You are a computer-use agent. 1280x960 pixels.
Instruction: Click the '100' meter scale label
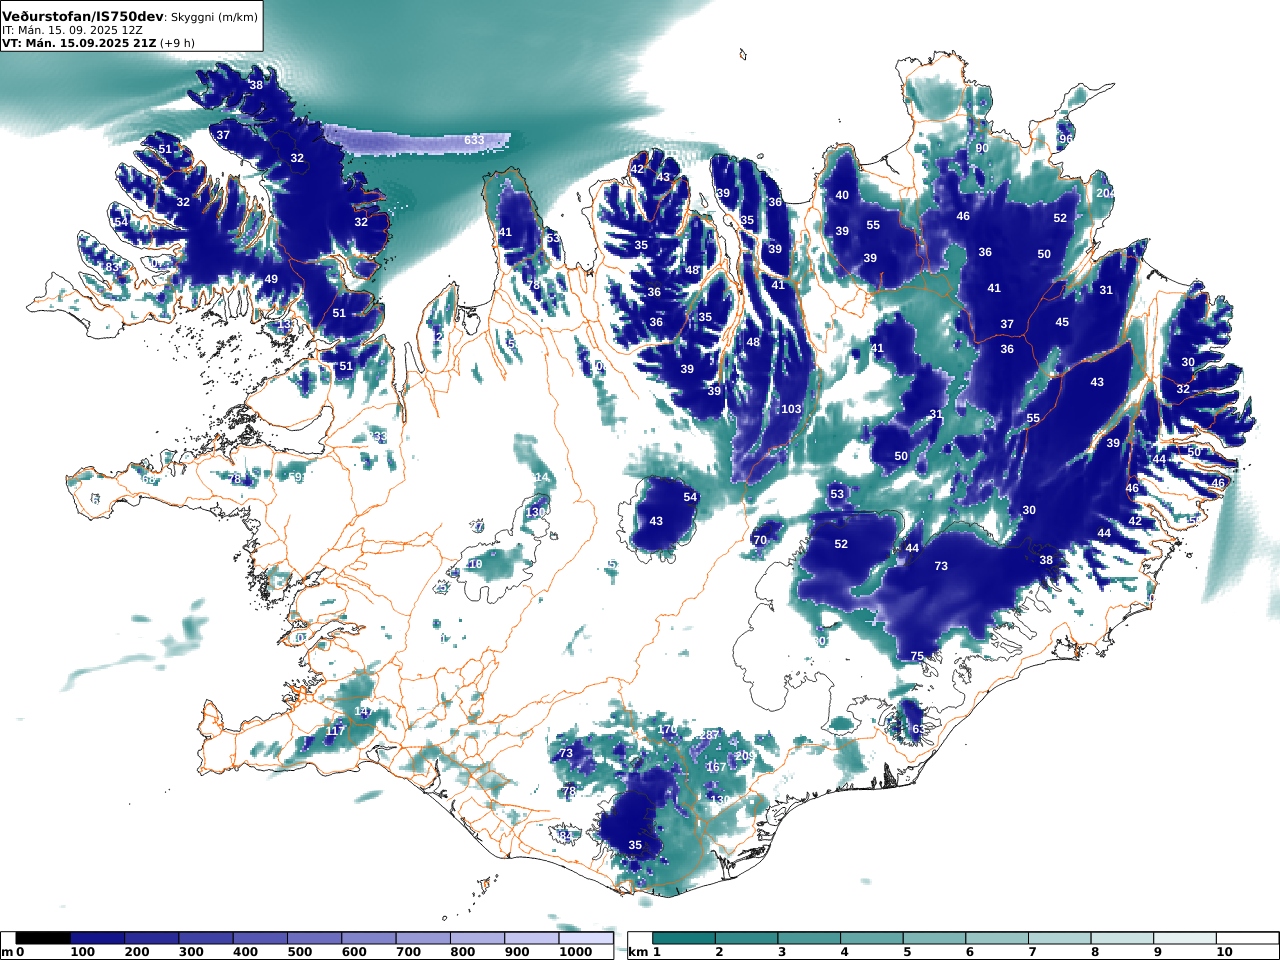pos(83,952)
